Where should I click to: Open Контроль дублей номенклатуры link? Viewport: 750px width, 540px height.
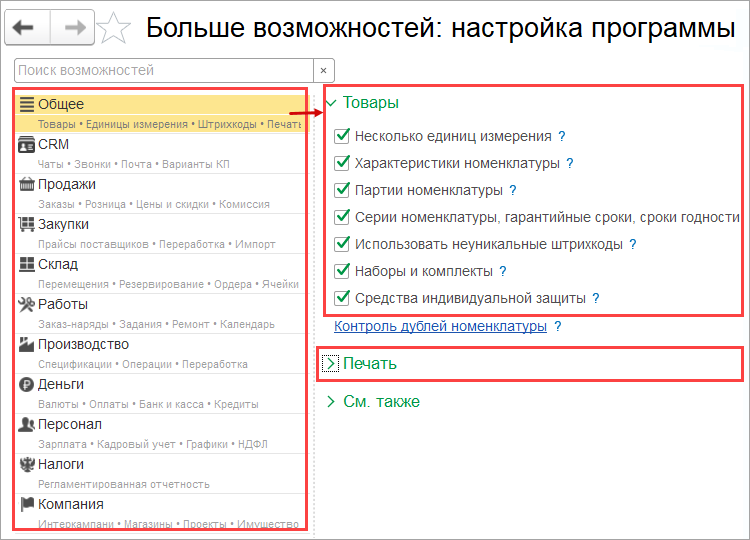(440, 326)
